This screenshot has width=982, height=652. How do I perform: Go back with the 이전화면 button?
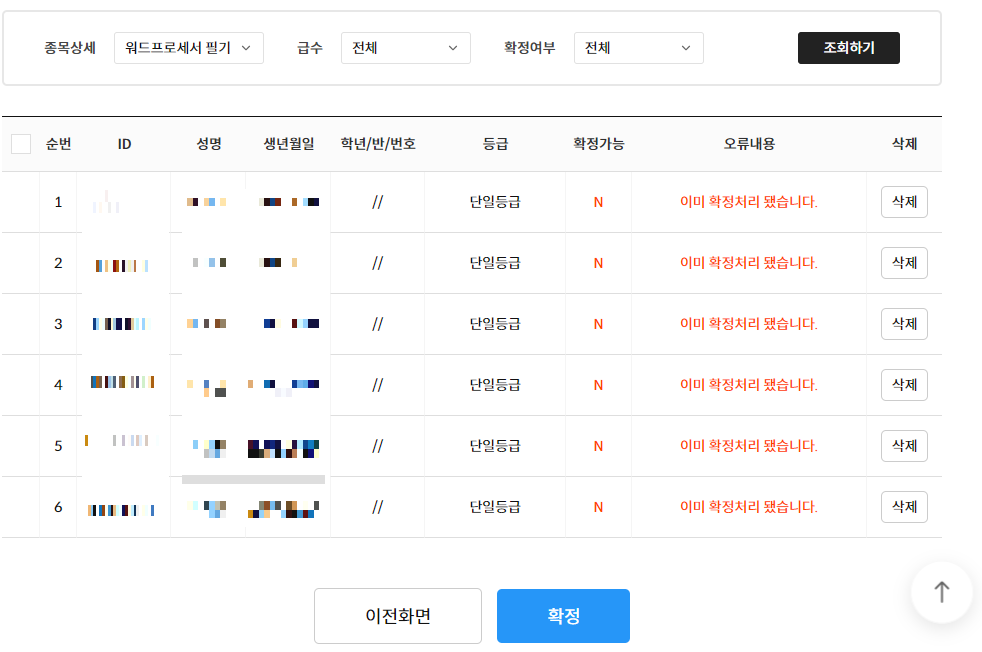pos(398,616)
